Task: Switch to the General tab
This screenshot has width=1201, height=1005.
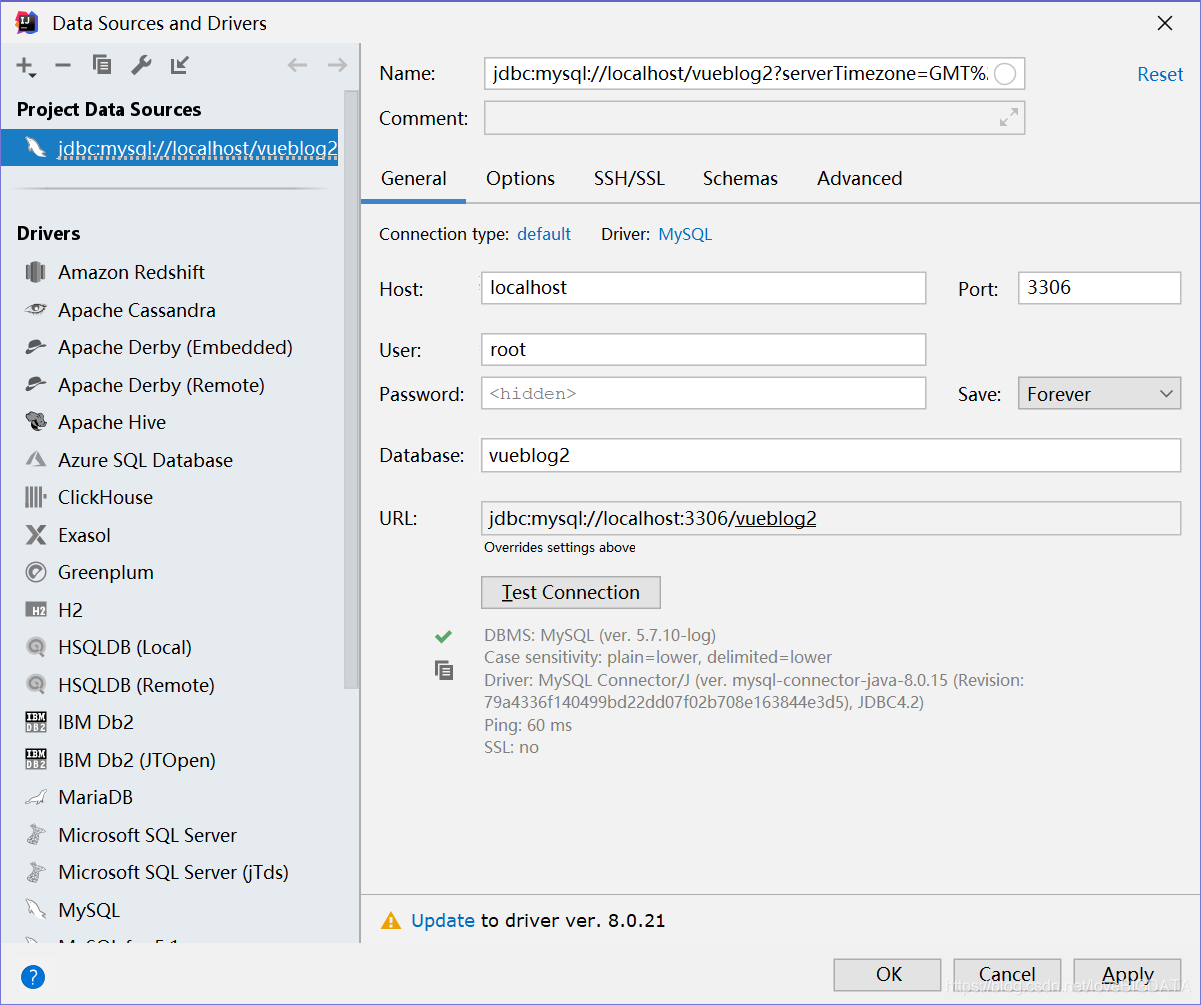Action: point(414,179)
